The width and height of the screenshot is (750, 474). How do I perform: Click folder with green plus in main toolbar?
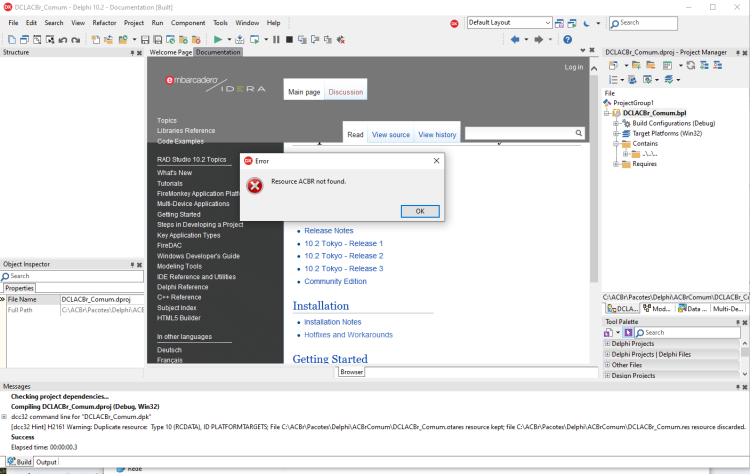[183, 40]
